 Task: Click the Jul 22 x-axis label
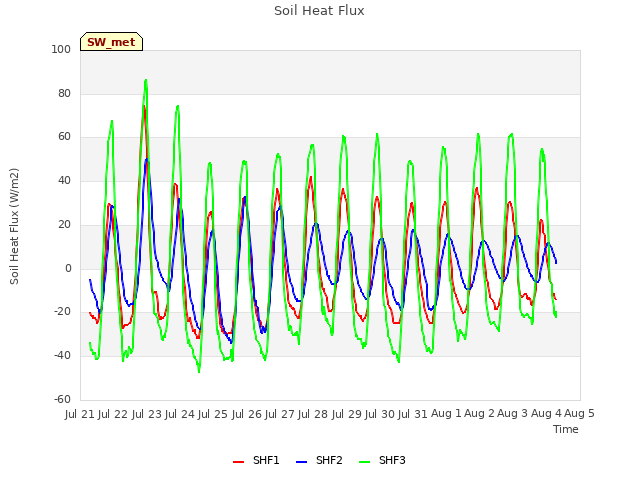pos(113,414)
